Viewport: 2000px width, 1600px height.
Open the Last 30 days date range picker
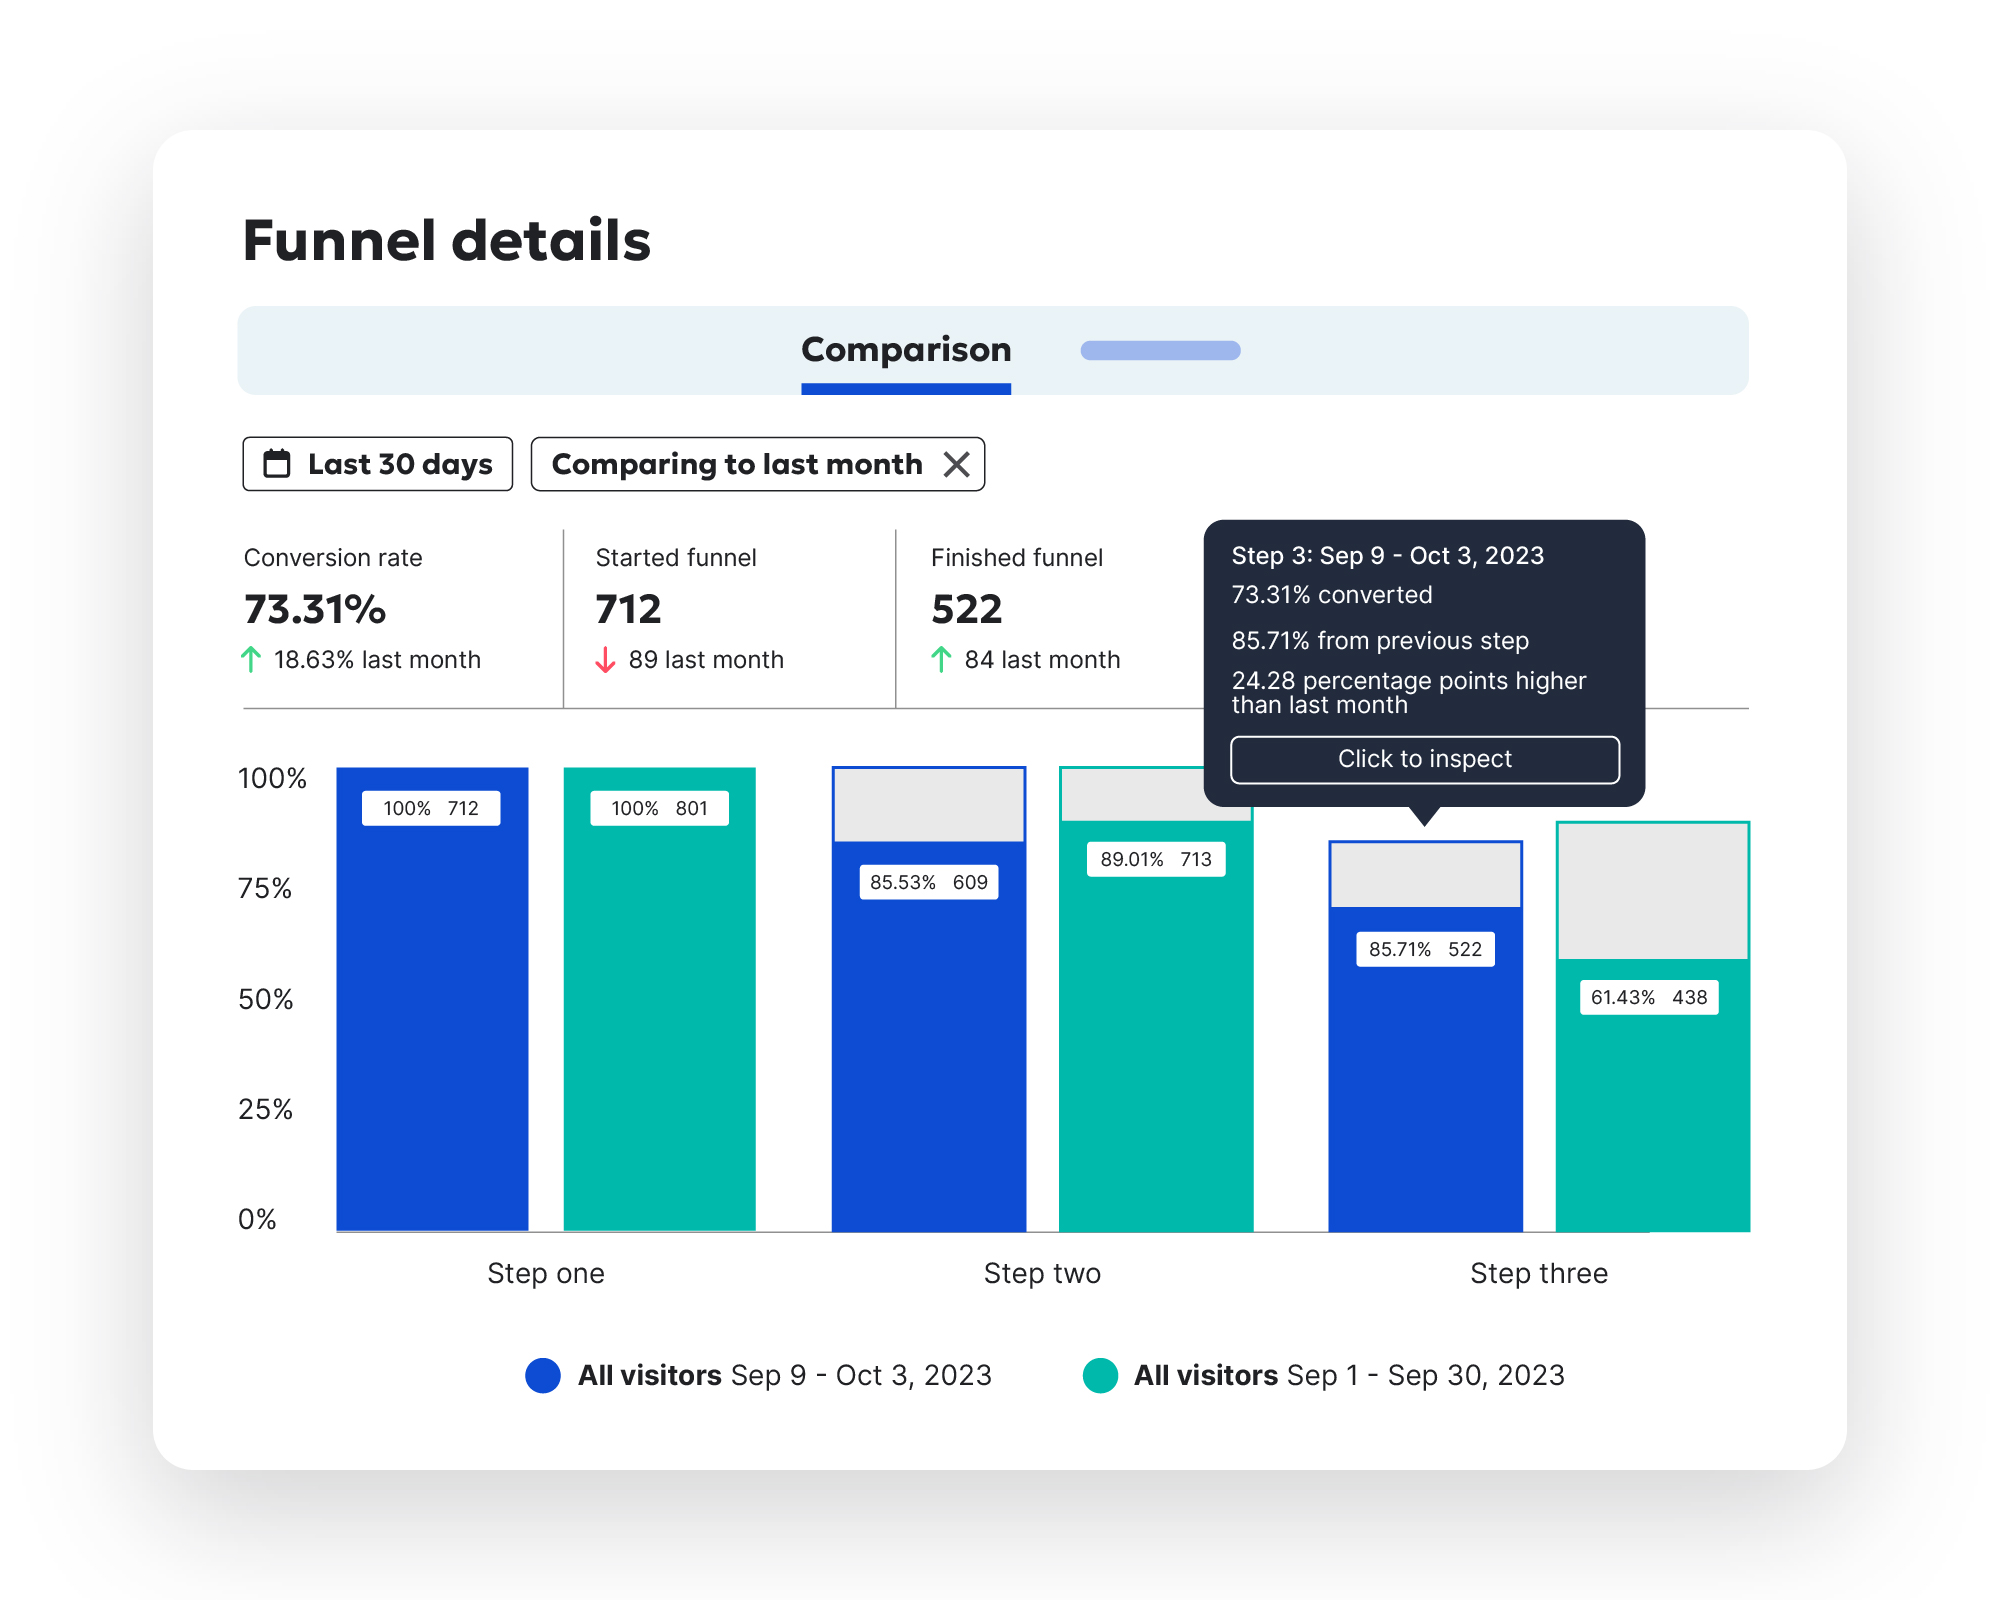[378, 463]
